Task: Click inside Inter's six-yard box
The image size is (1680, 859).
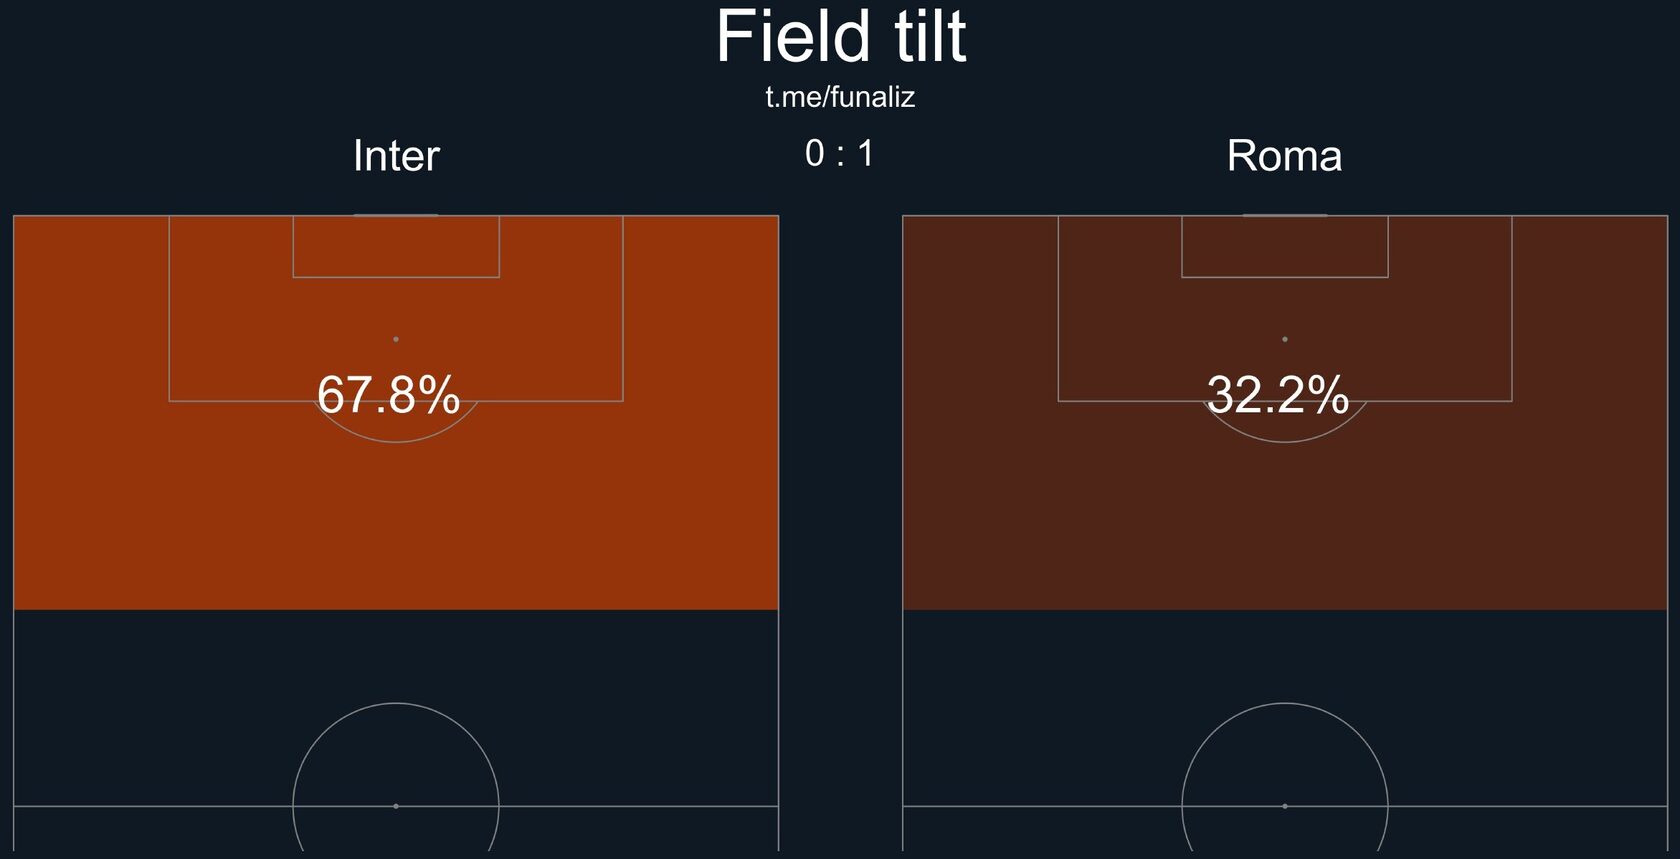Action: coord(396,246)
